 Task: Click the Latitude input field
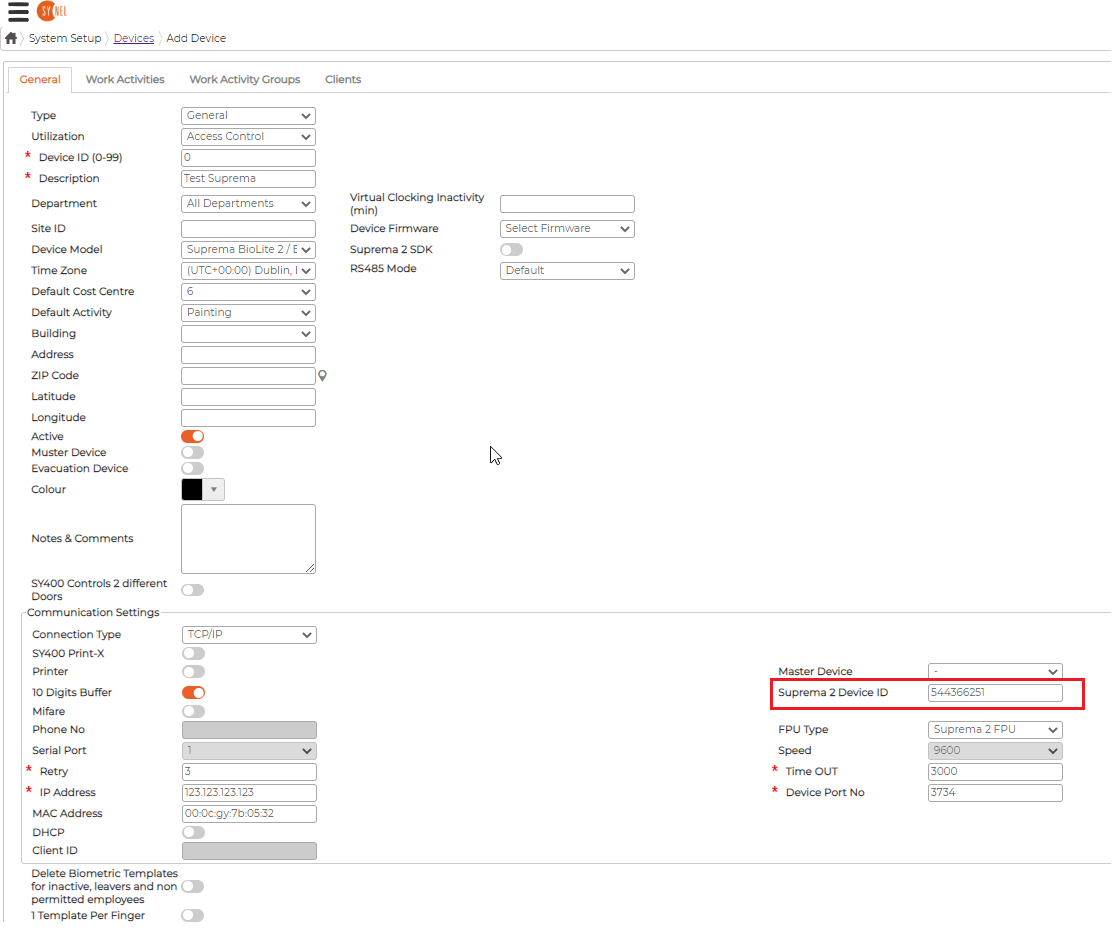pos(248,396)
